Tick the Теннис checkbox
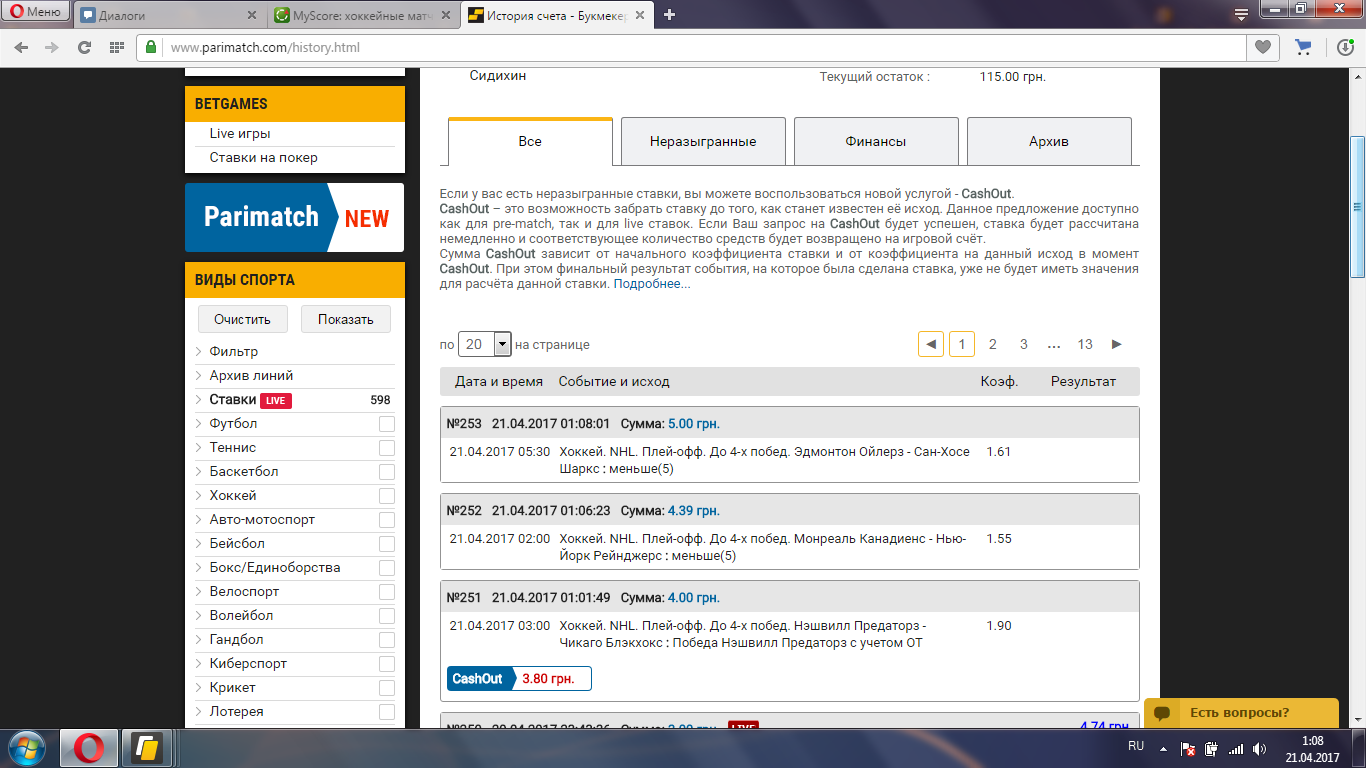The width and height of the screenshot is (1366, 768). click(387, 448)
